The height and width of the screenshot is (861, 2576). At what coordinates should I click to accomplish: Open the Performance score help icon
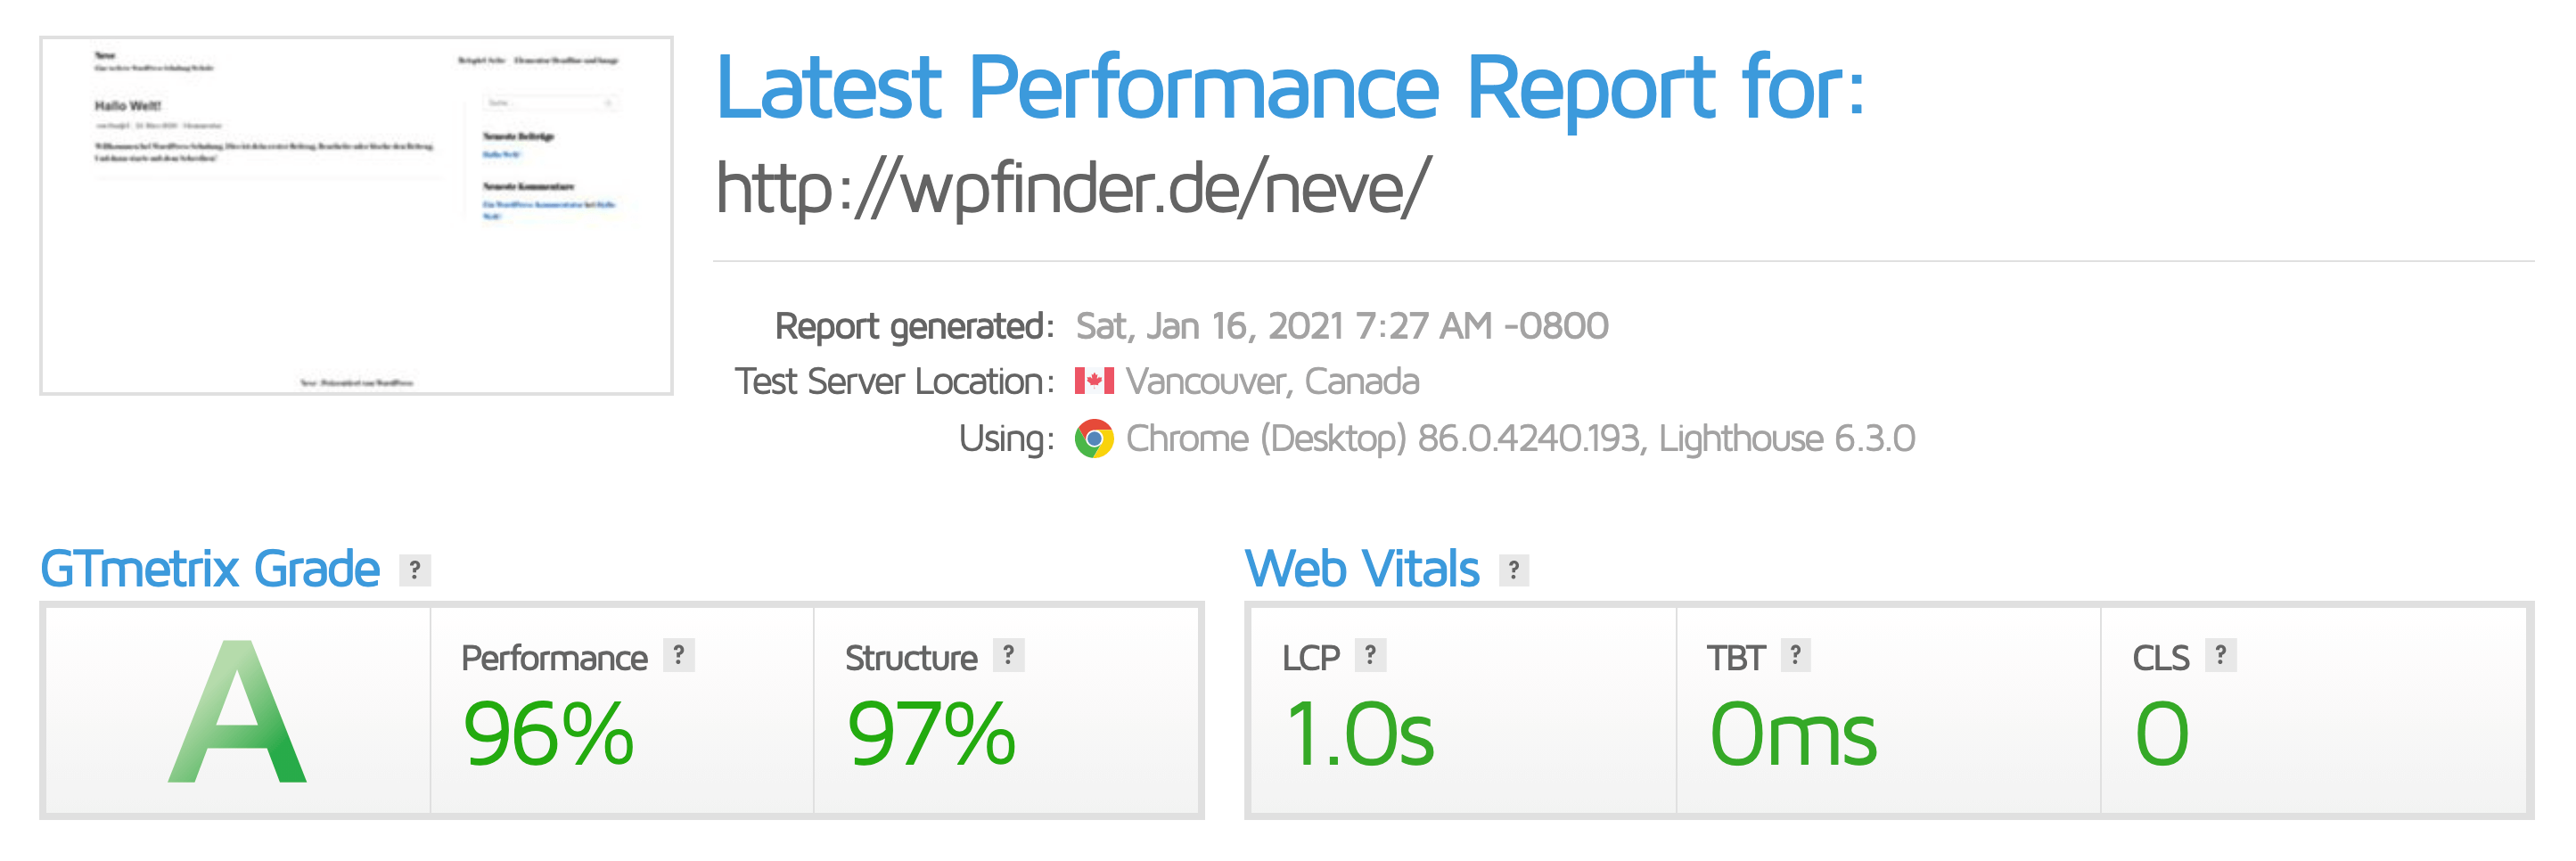pyautogui.click(x=679, y=655)
